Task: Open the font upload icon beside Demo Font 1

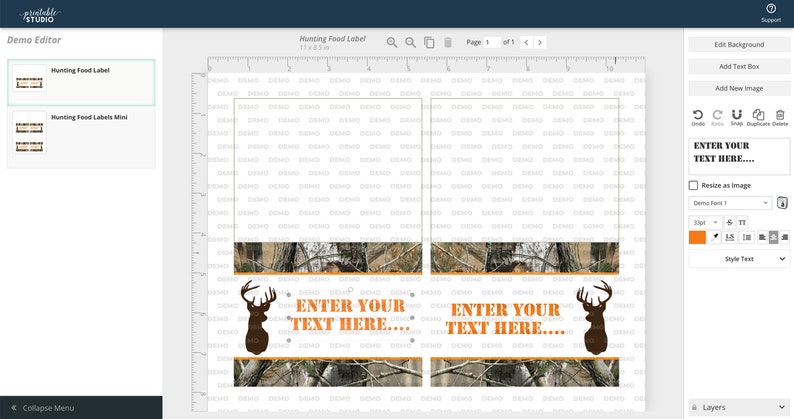Action: pyautogui.click(x=782, y=203)
